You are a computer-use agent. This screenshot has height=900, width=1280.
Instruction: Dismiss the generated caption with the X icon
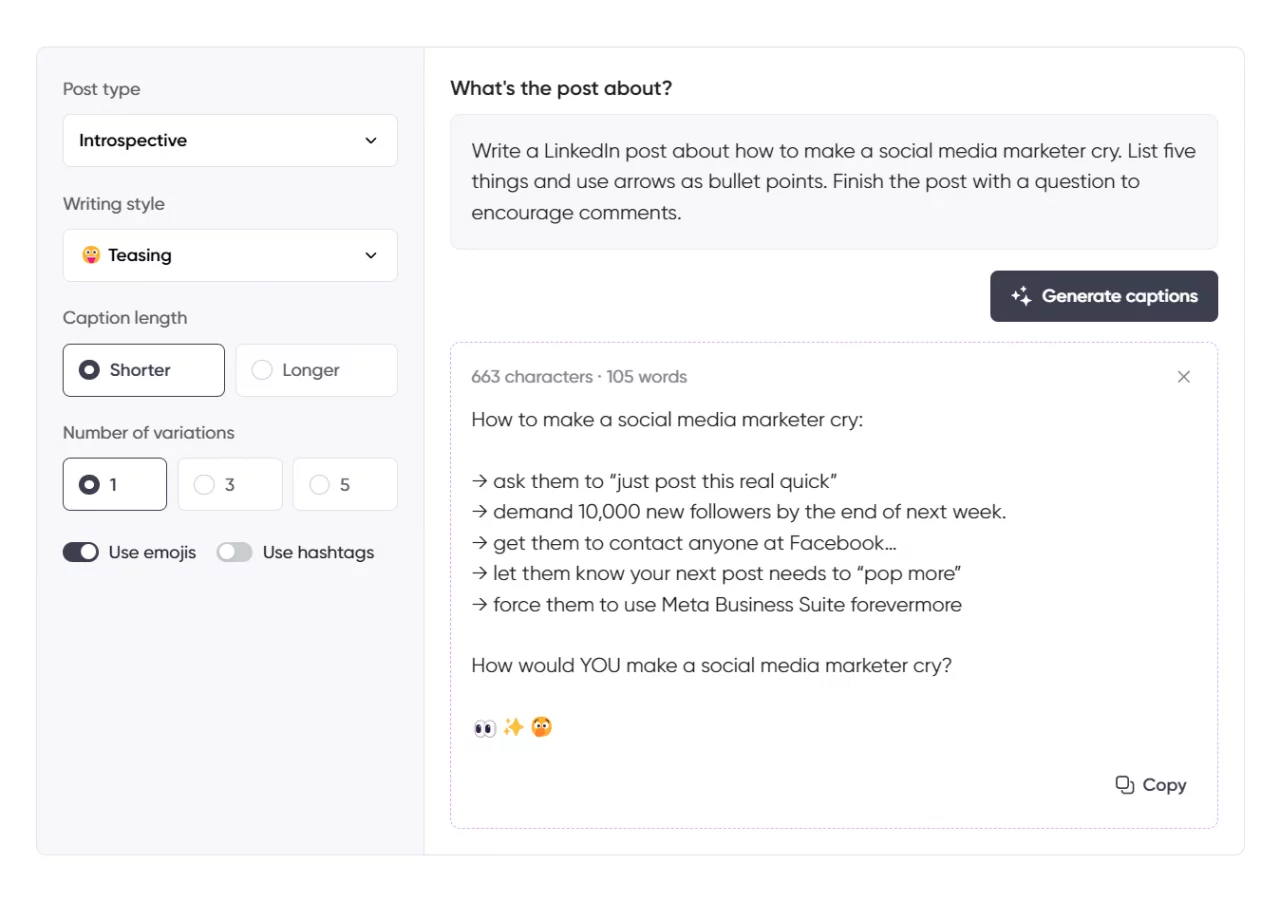1184,377
